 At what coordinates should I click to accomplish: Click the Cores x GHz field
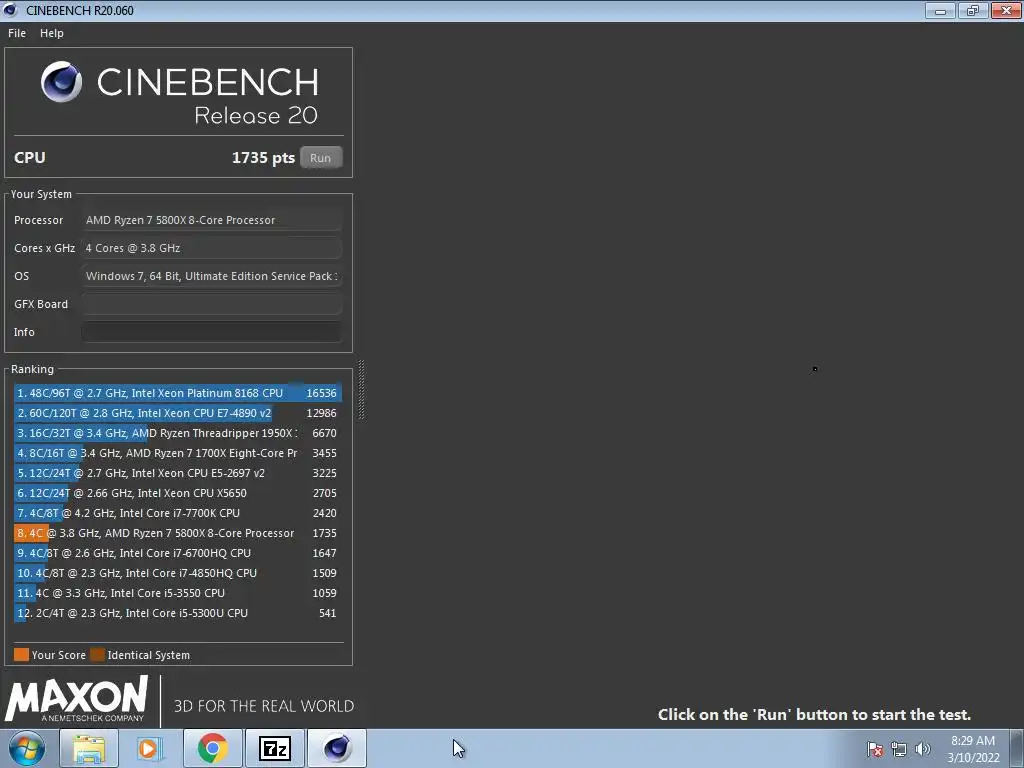click(212, 248)
